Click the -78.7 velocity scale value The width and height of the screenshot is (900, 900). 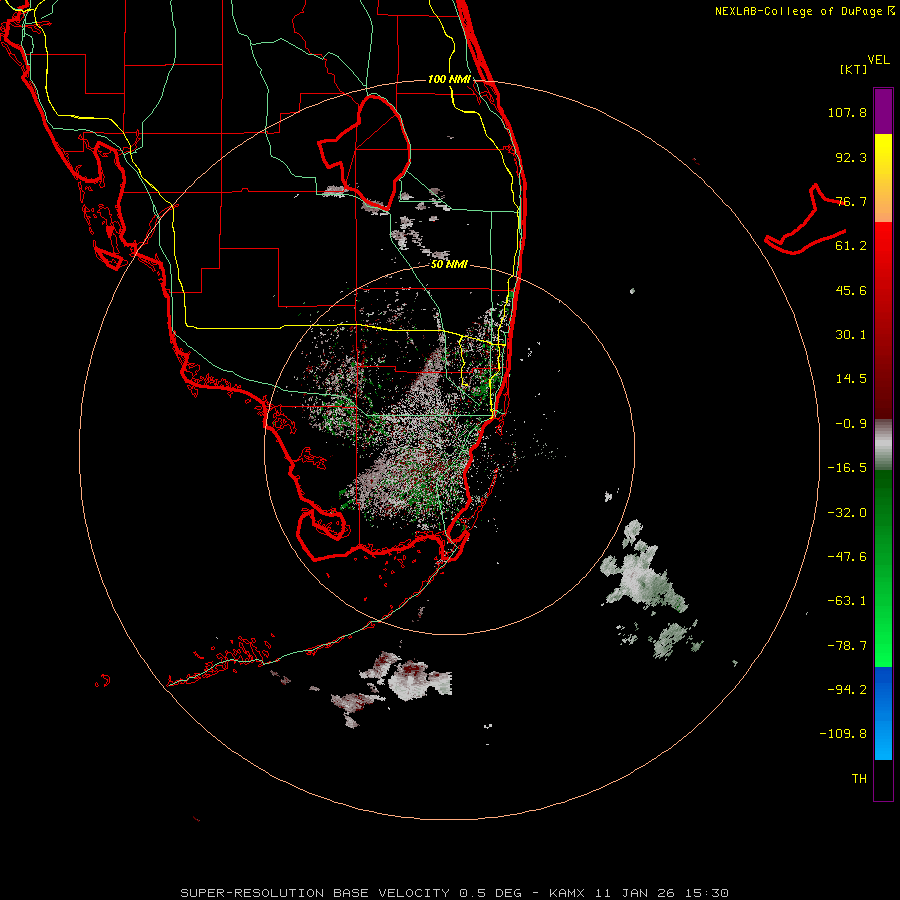(847, 646)
